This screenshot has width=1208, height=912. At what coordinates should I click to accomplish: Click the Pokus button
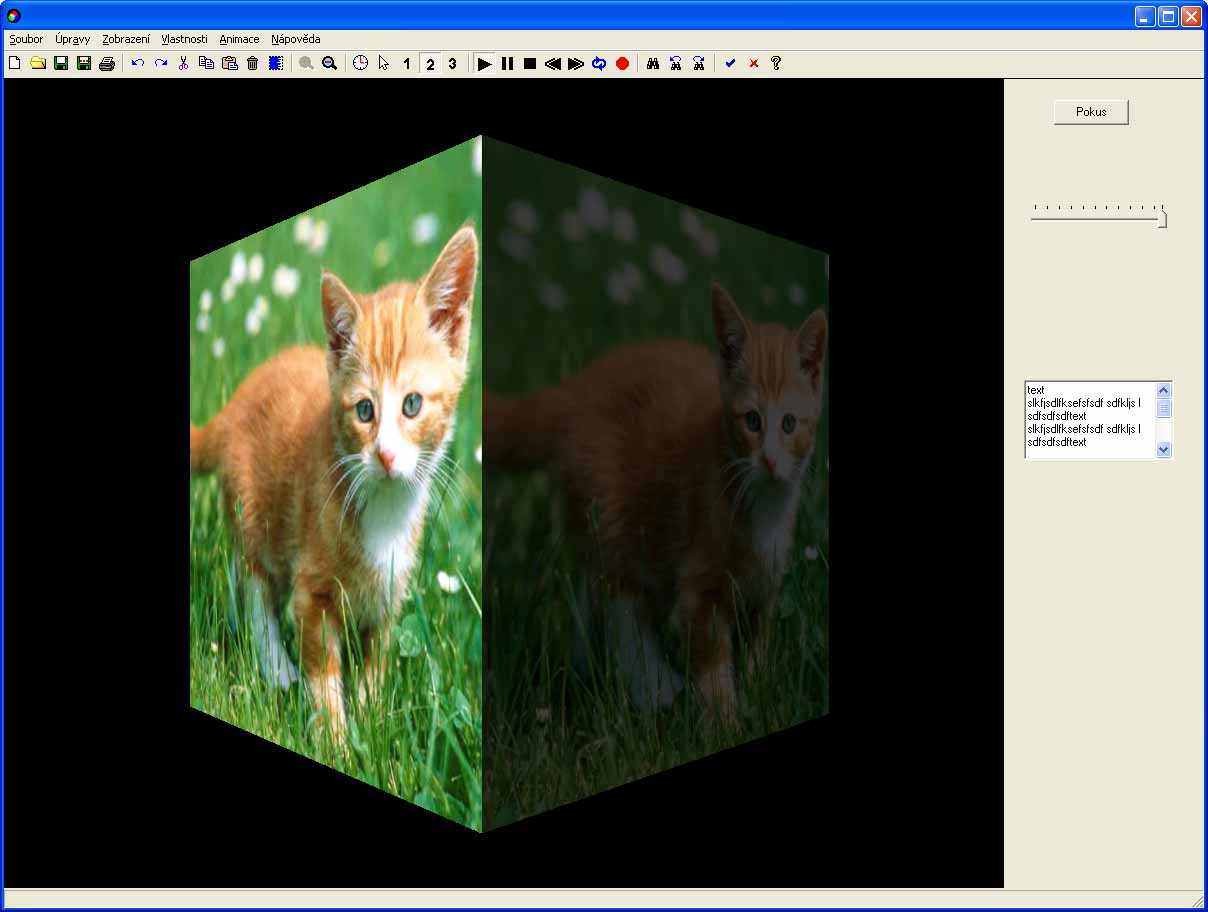click(x=1091, y=112)
